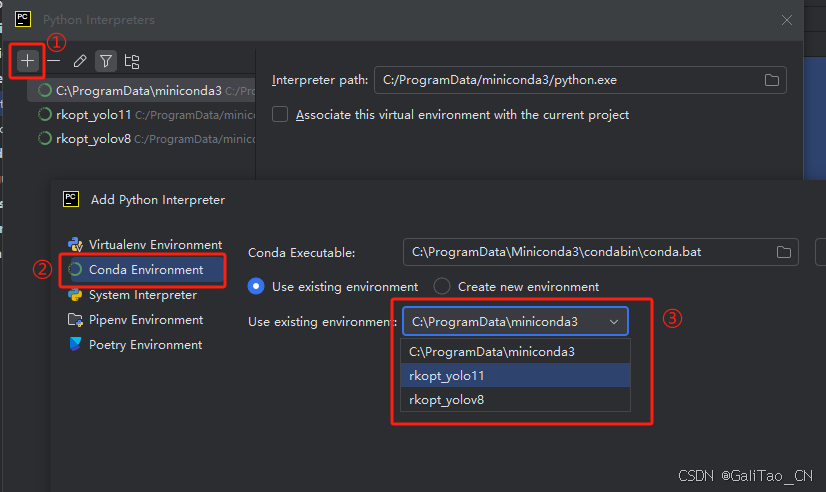826x492 pixels.
Task: Click the folder icon to browse the Conda Executable
Action: (x=784, y=252)
